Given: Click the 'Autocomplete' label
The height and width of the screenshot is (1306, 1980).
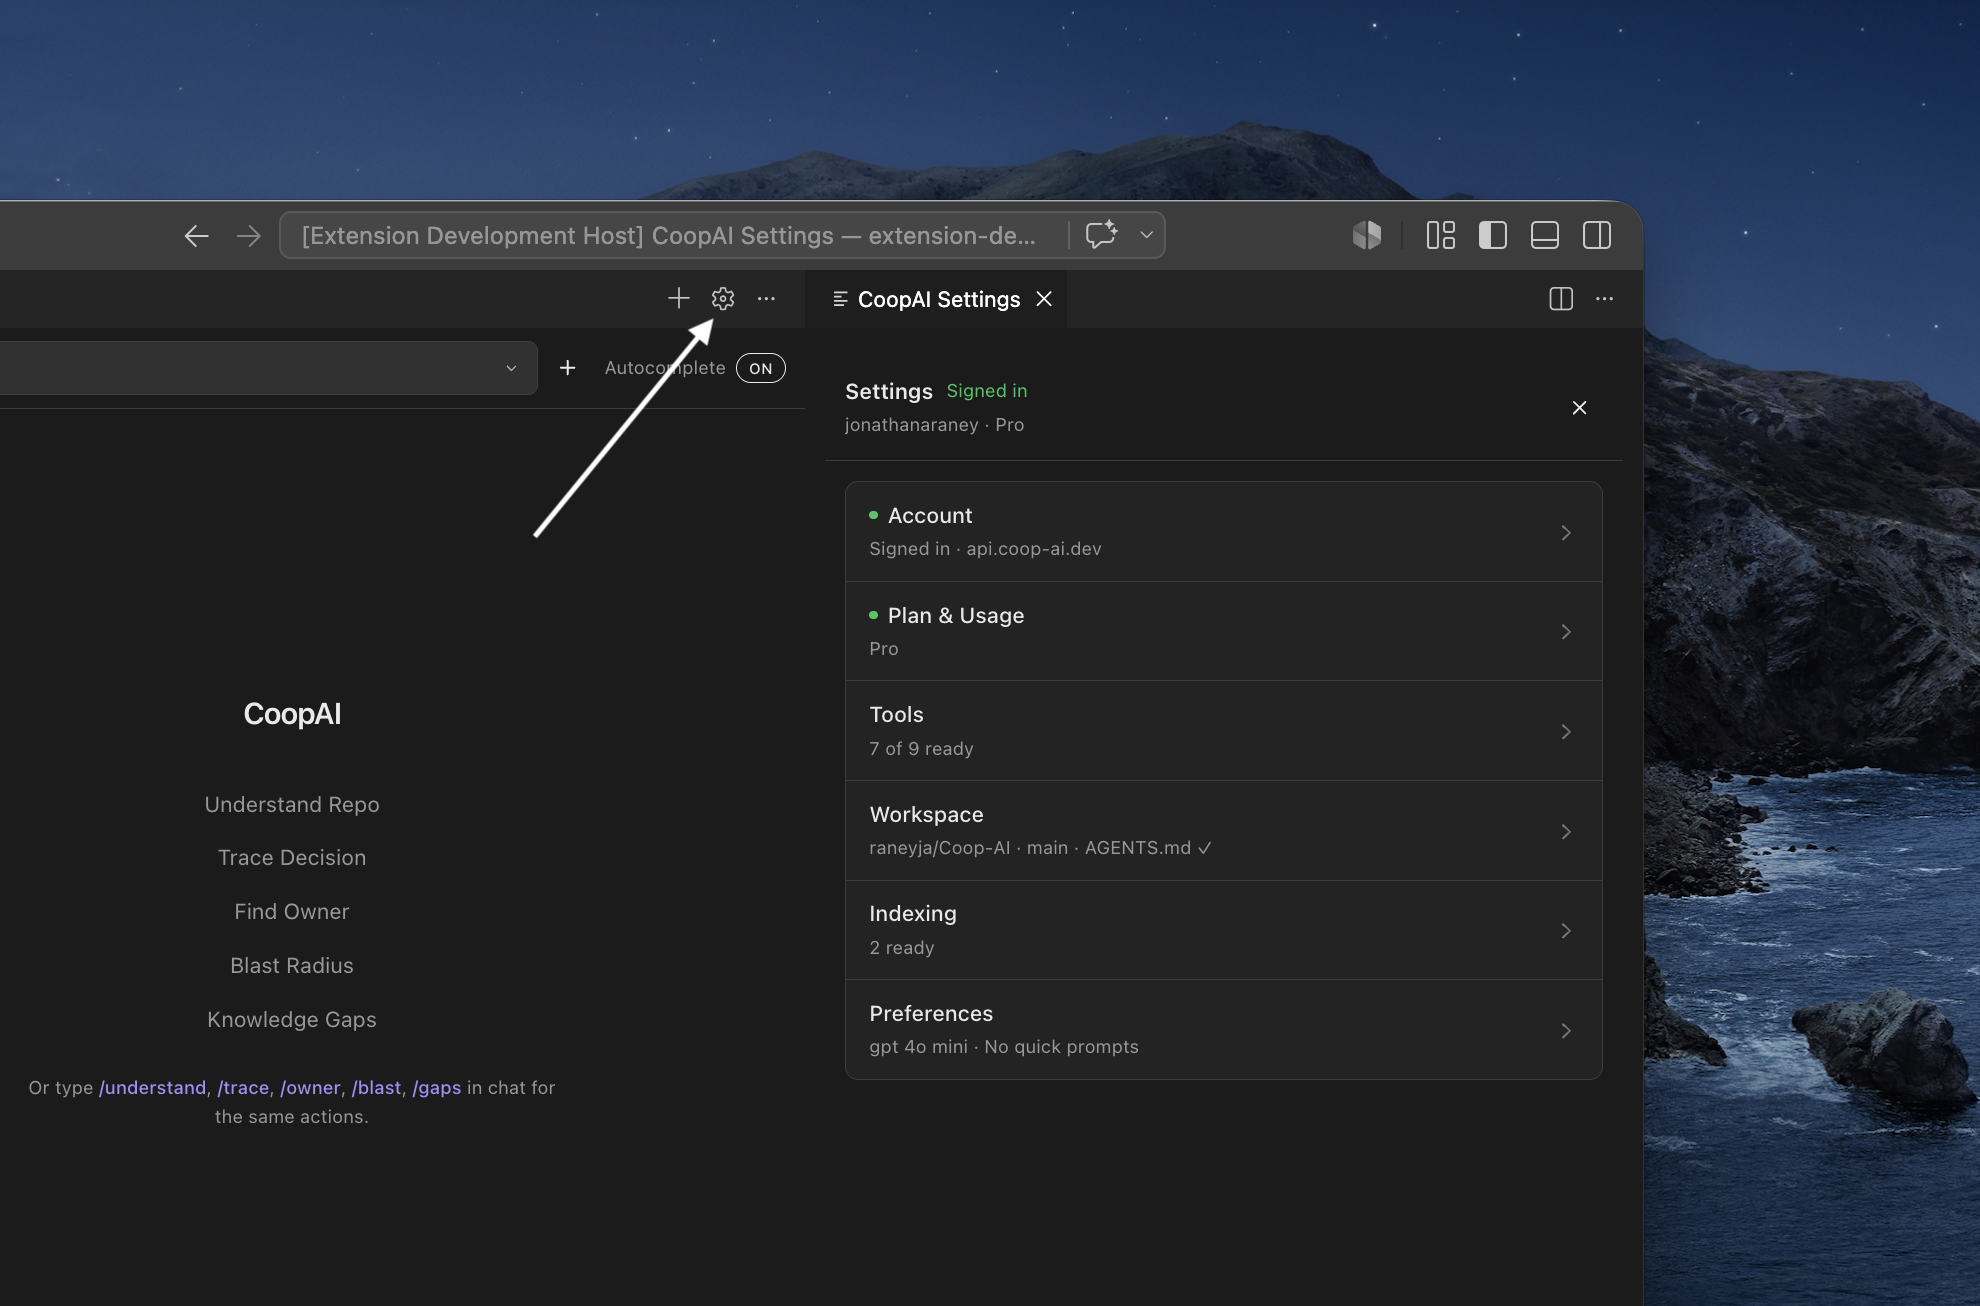Looking at the screenshot, I should tap(665, 368).
